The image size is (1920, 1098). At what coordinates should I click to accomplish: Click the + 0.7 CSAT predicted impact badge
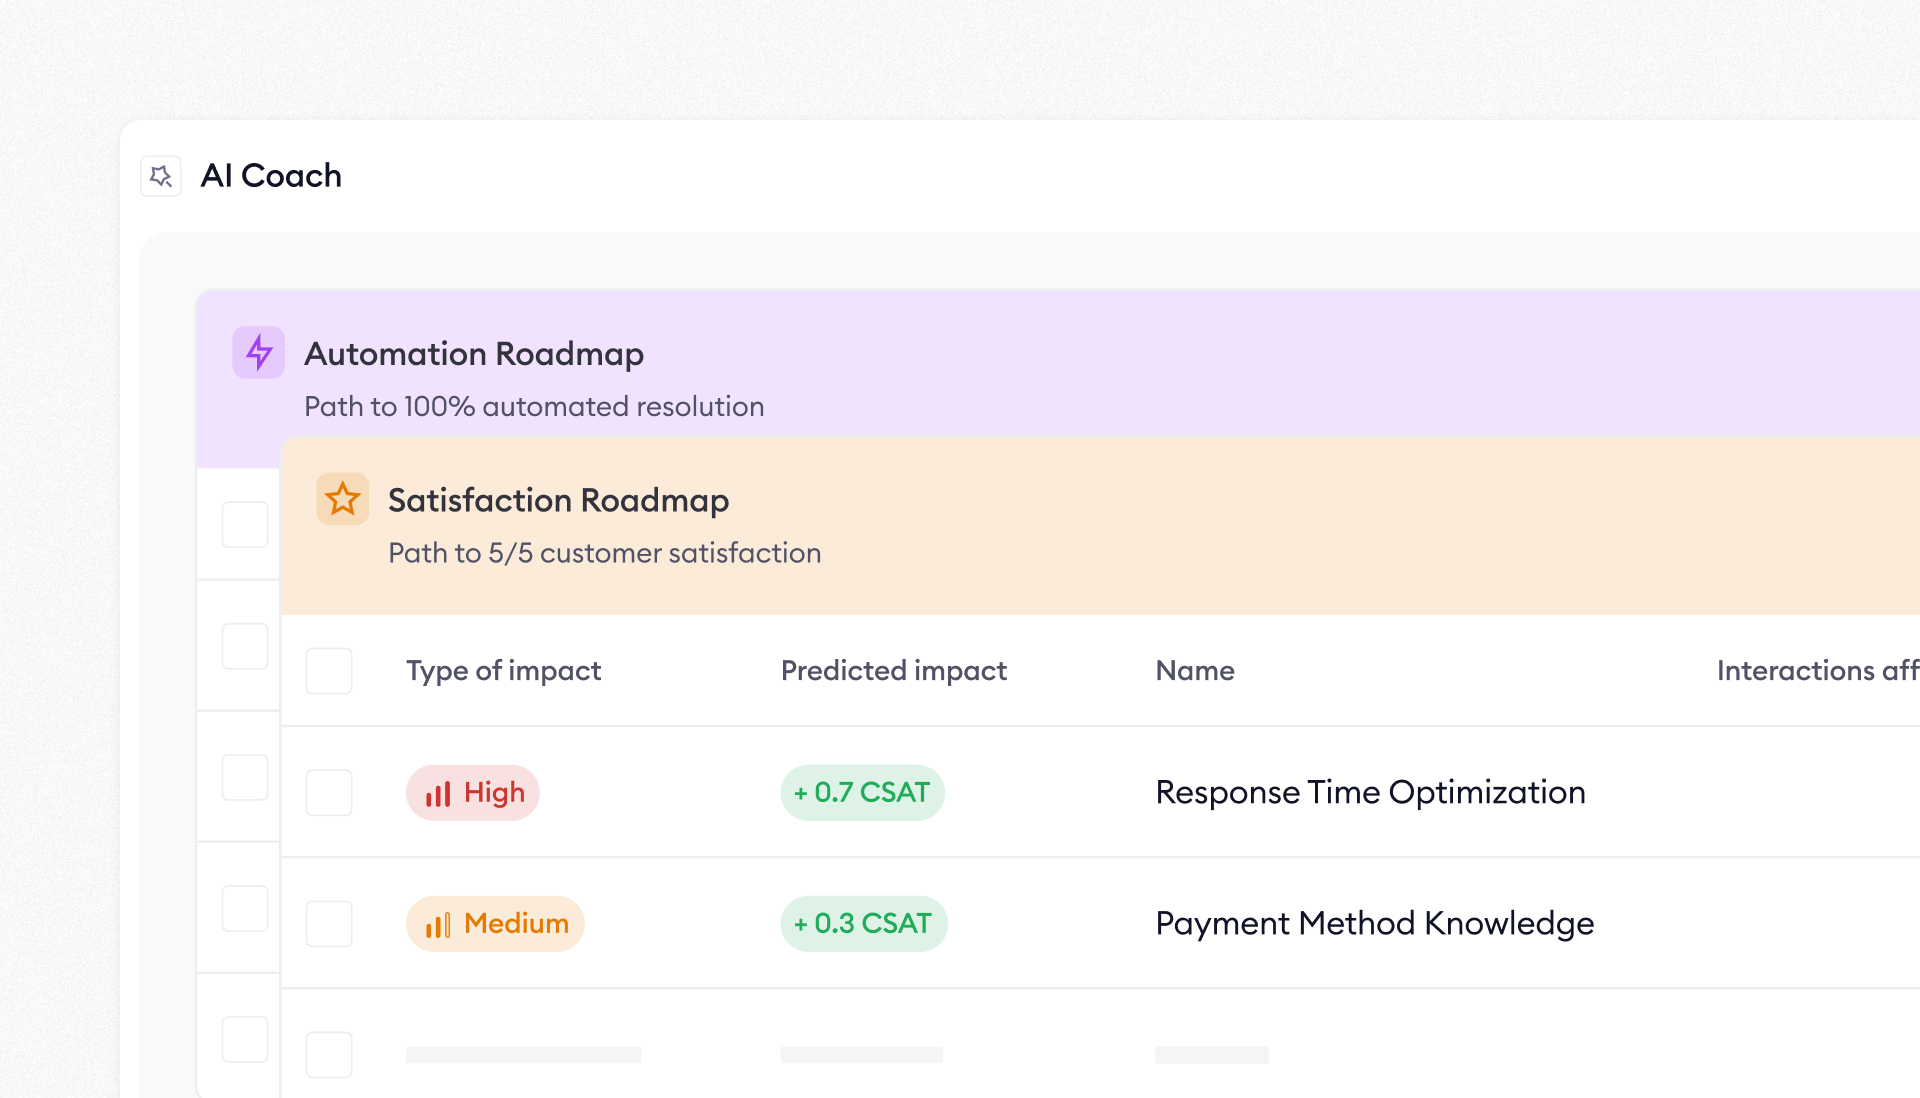862,793
